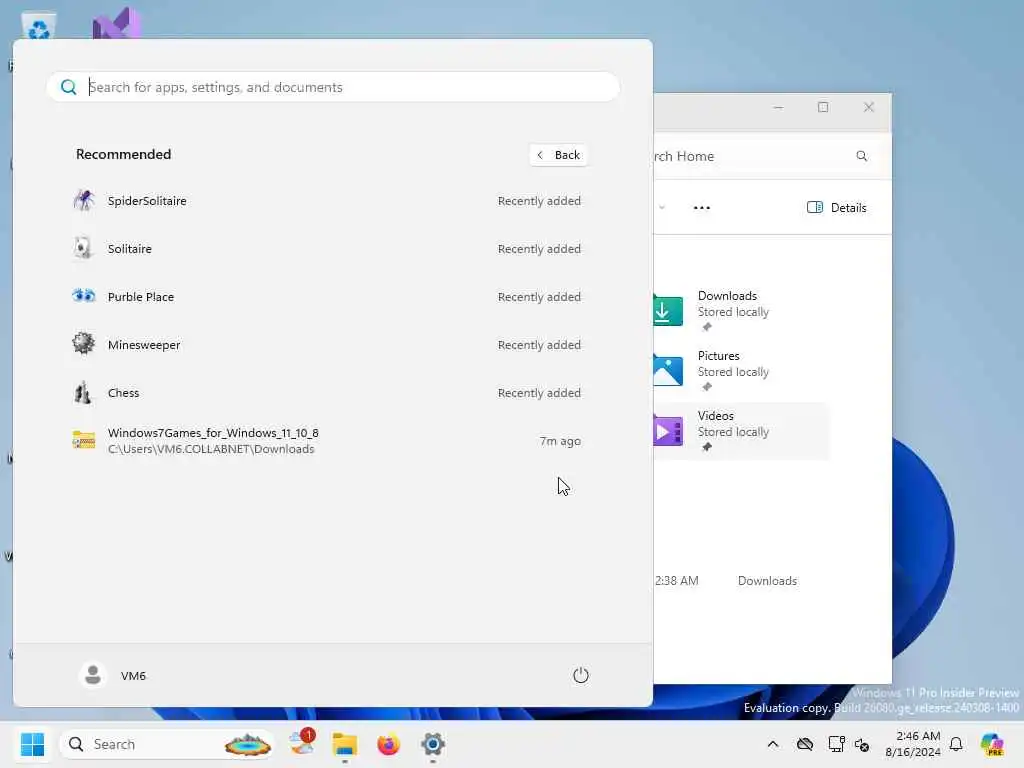This screenshot has width=1024, height=768.
Task: Click the Pictures 'Stored locally' text
Action: (733, 372)
